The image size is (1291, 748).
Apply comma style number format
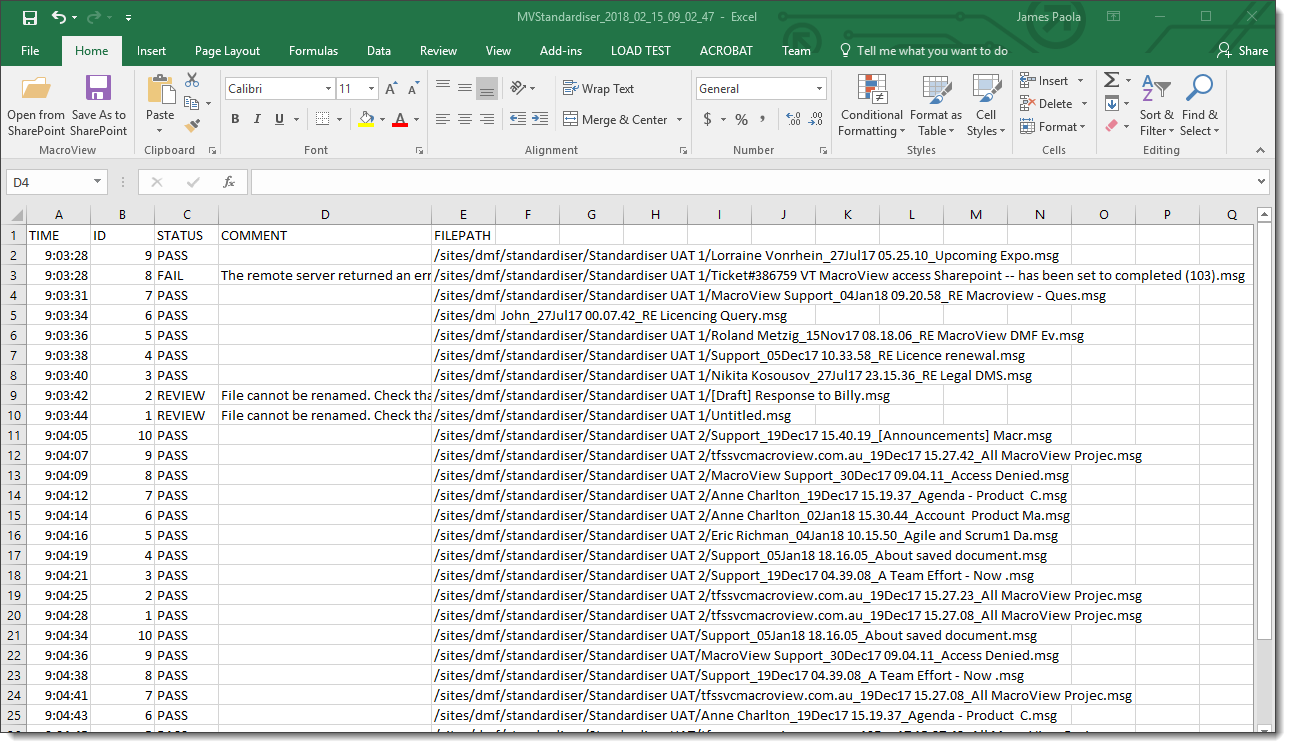[x=765, y=120]
